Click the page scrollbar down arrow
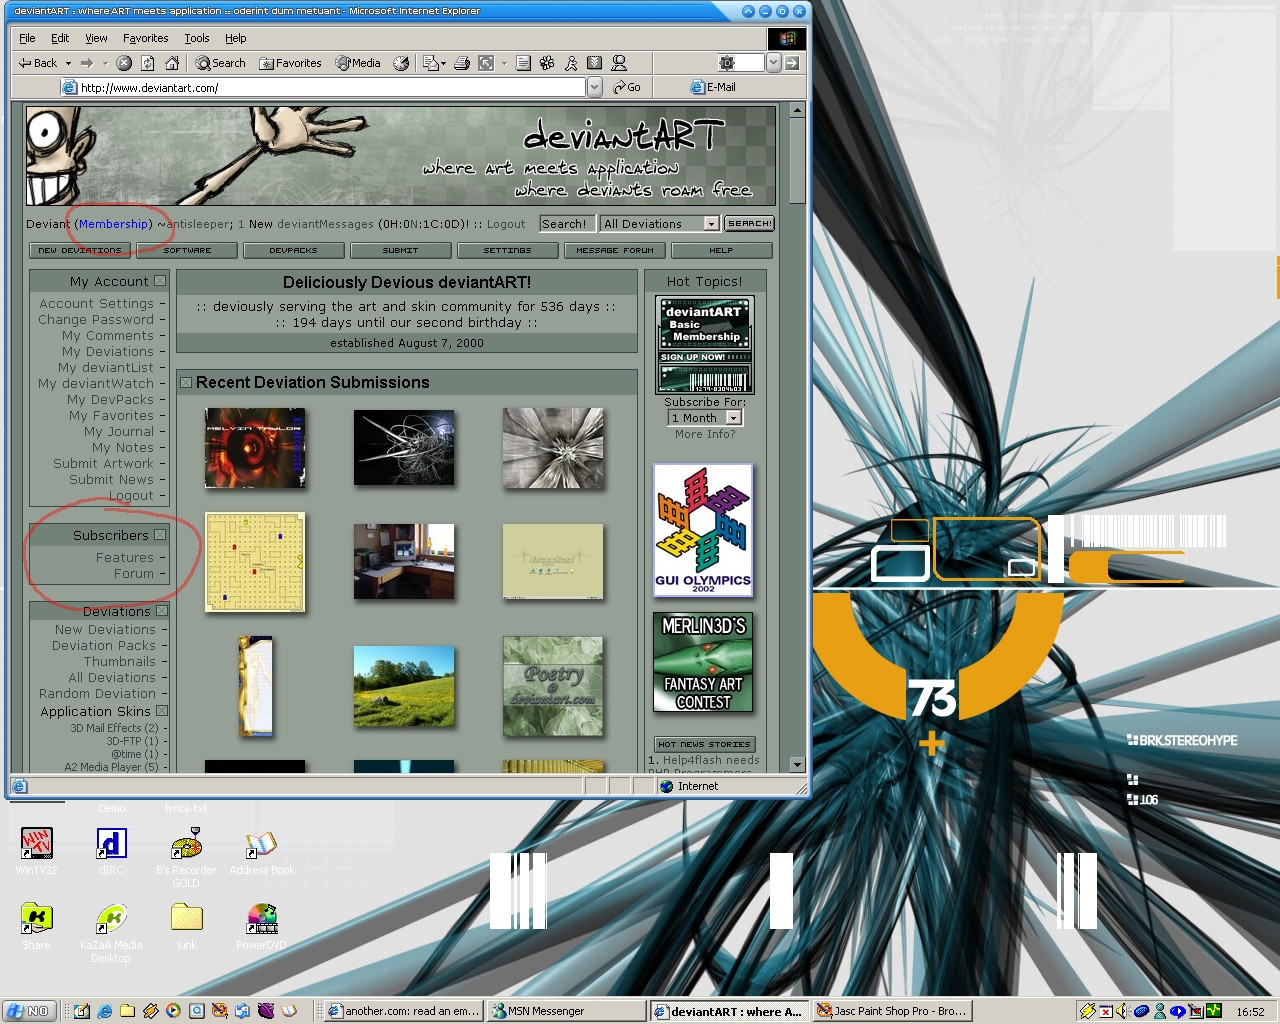This screenshot has width=1280, height=1024. coord(797,764)
